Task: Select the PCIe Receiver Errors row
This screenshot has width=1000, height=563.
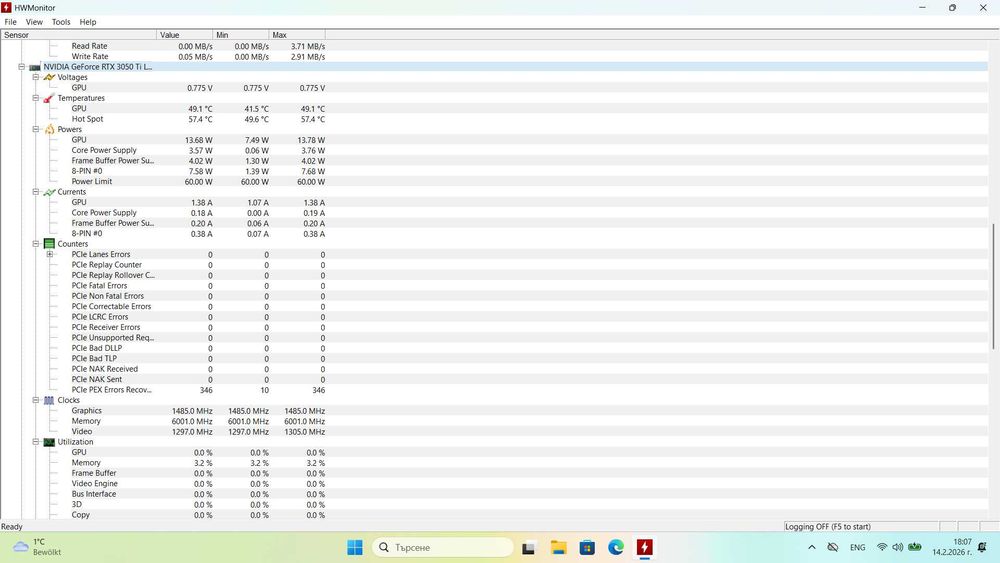Action: 494,328
